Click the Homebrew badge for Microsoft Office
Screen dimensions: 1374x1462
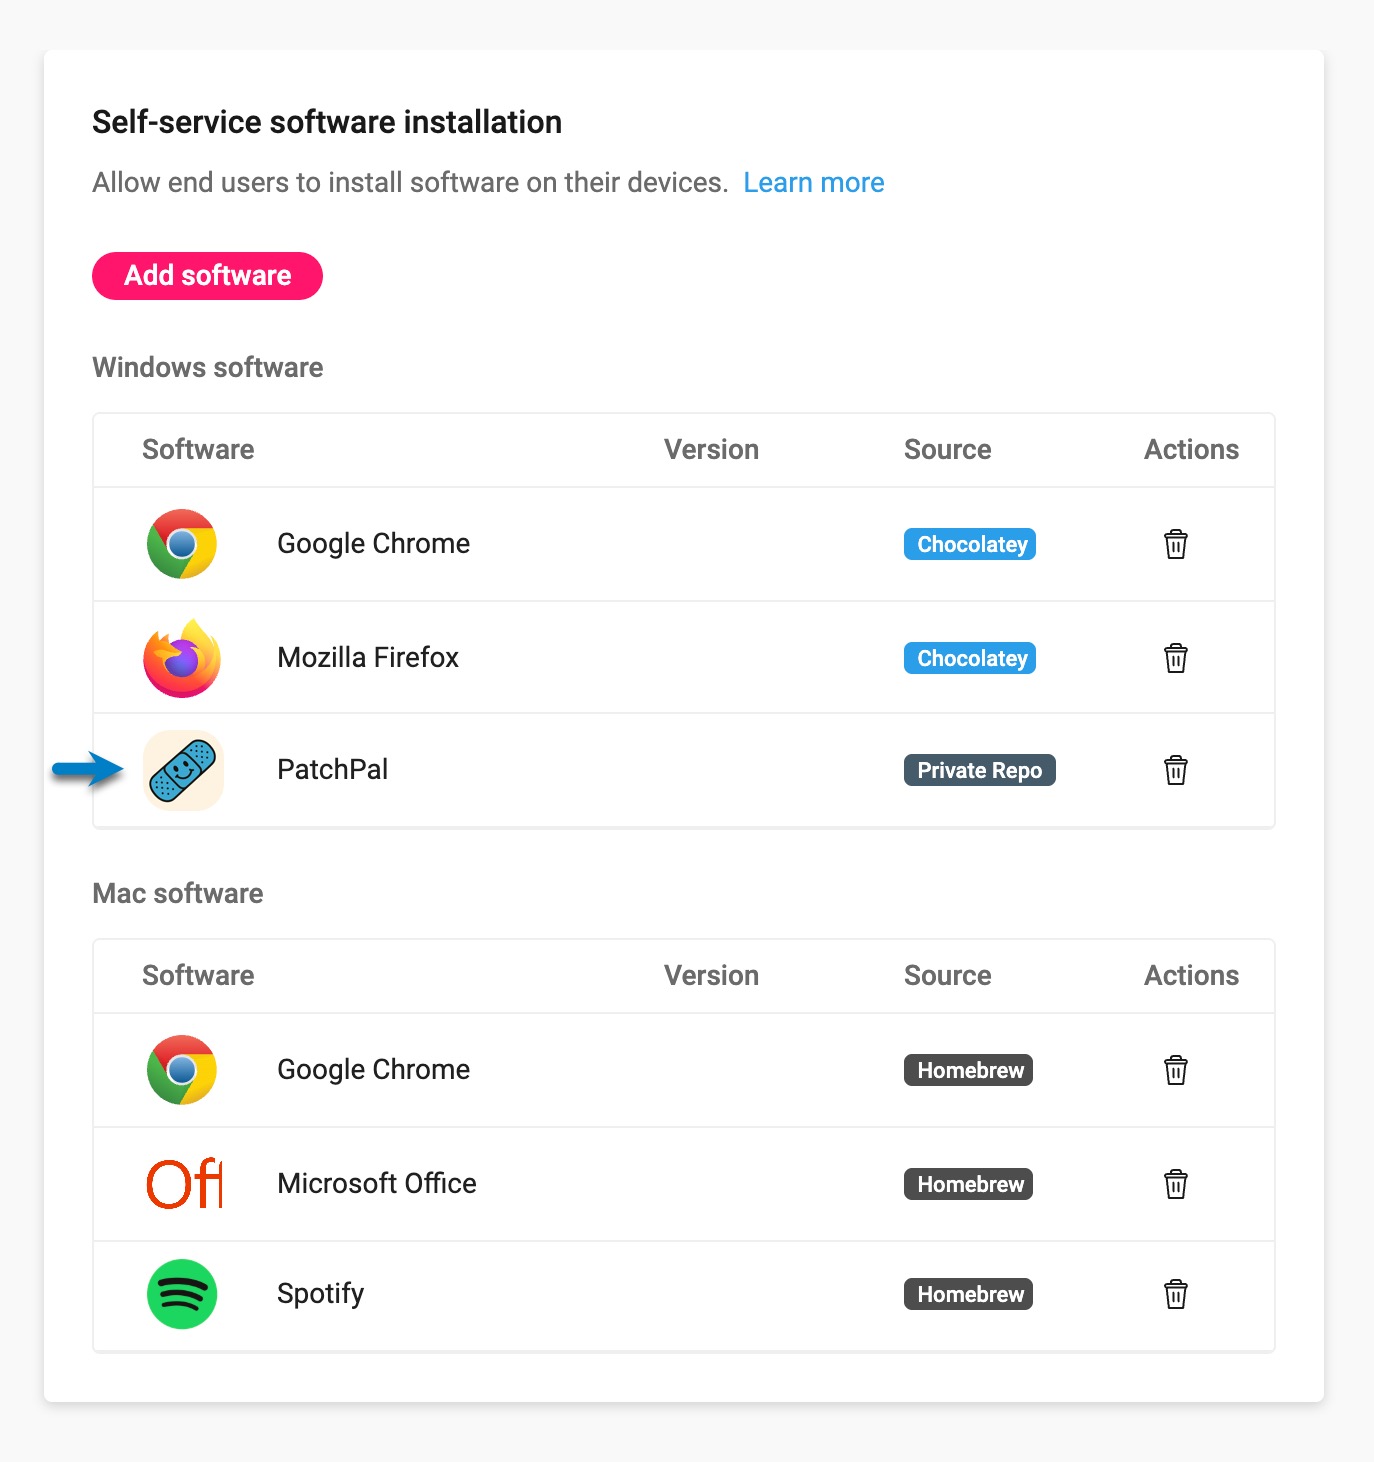968,1184
